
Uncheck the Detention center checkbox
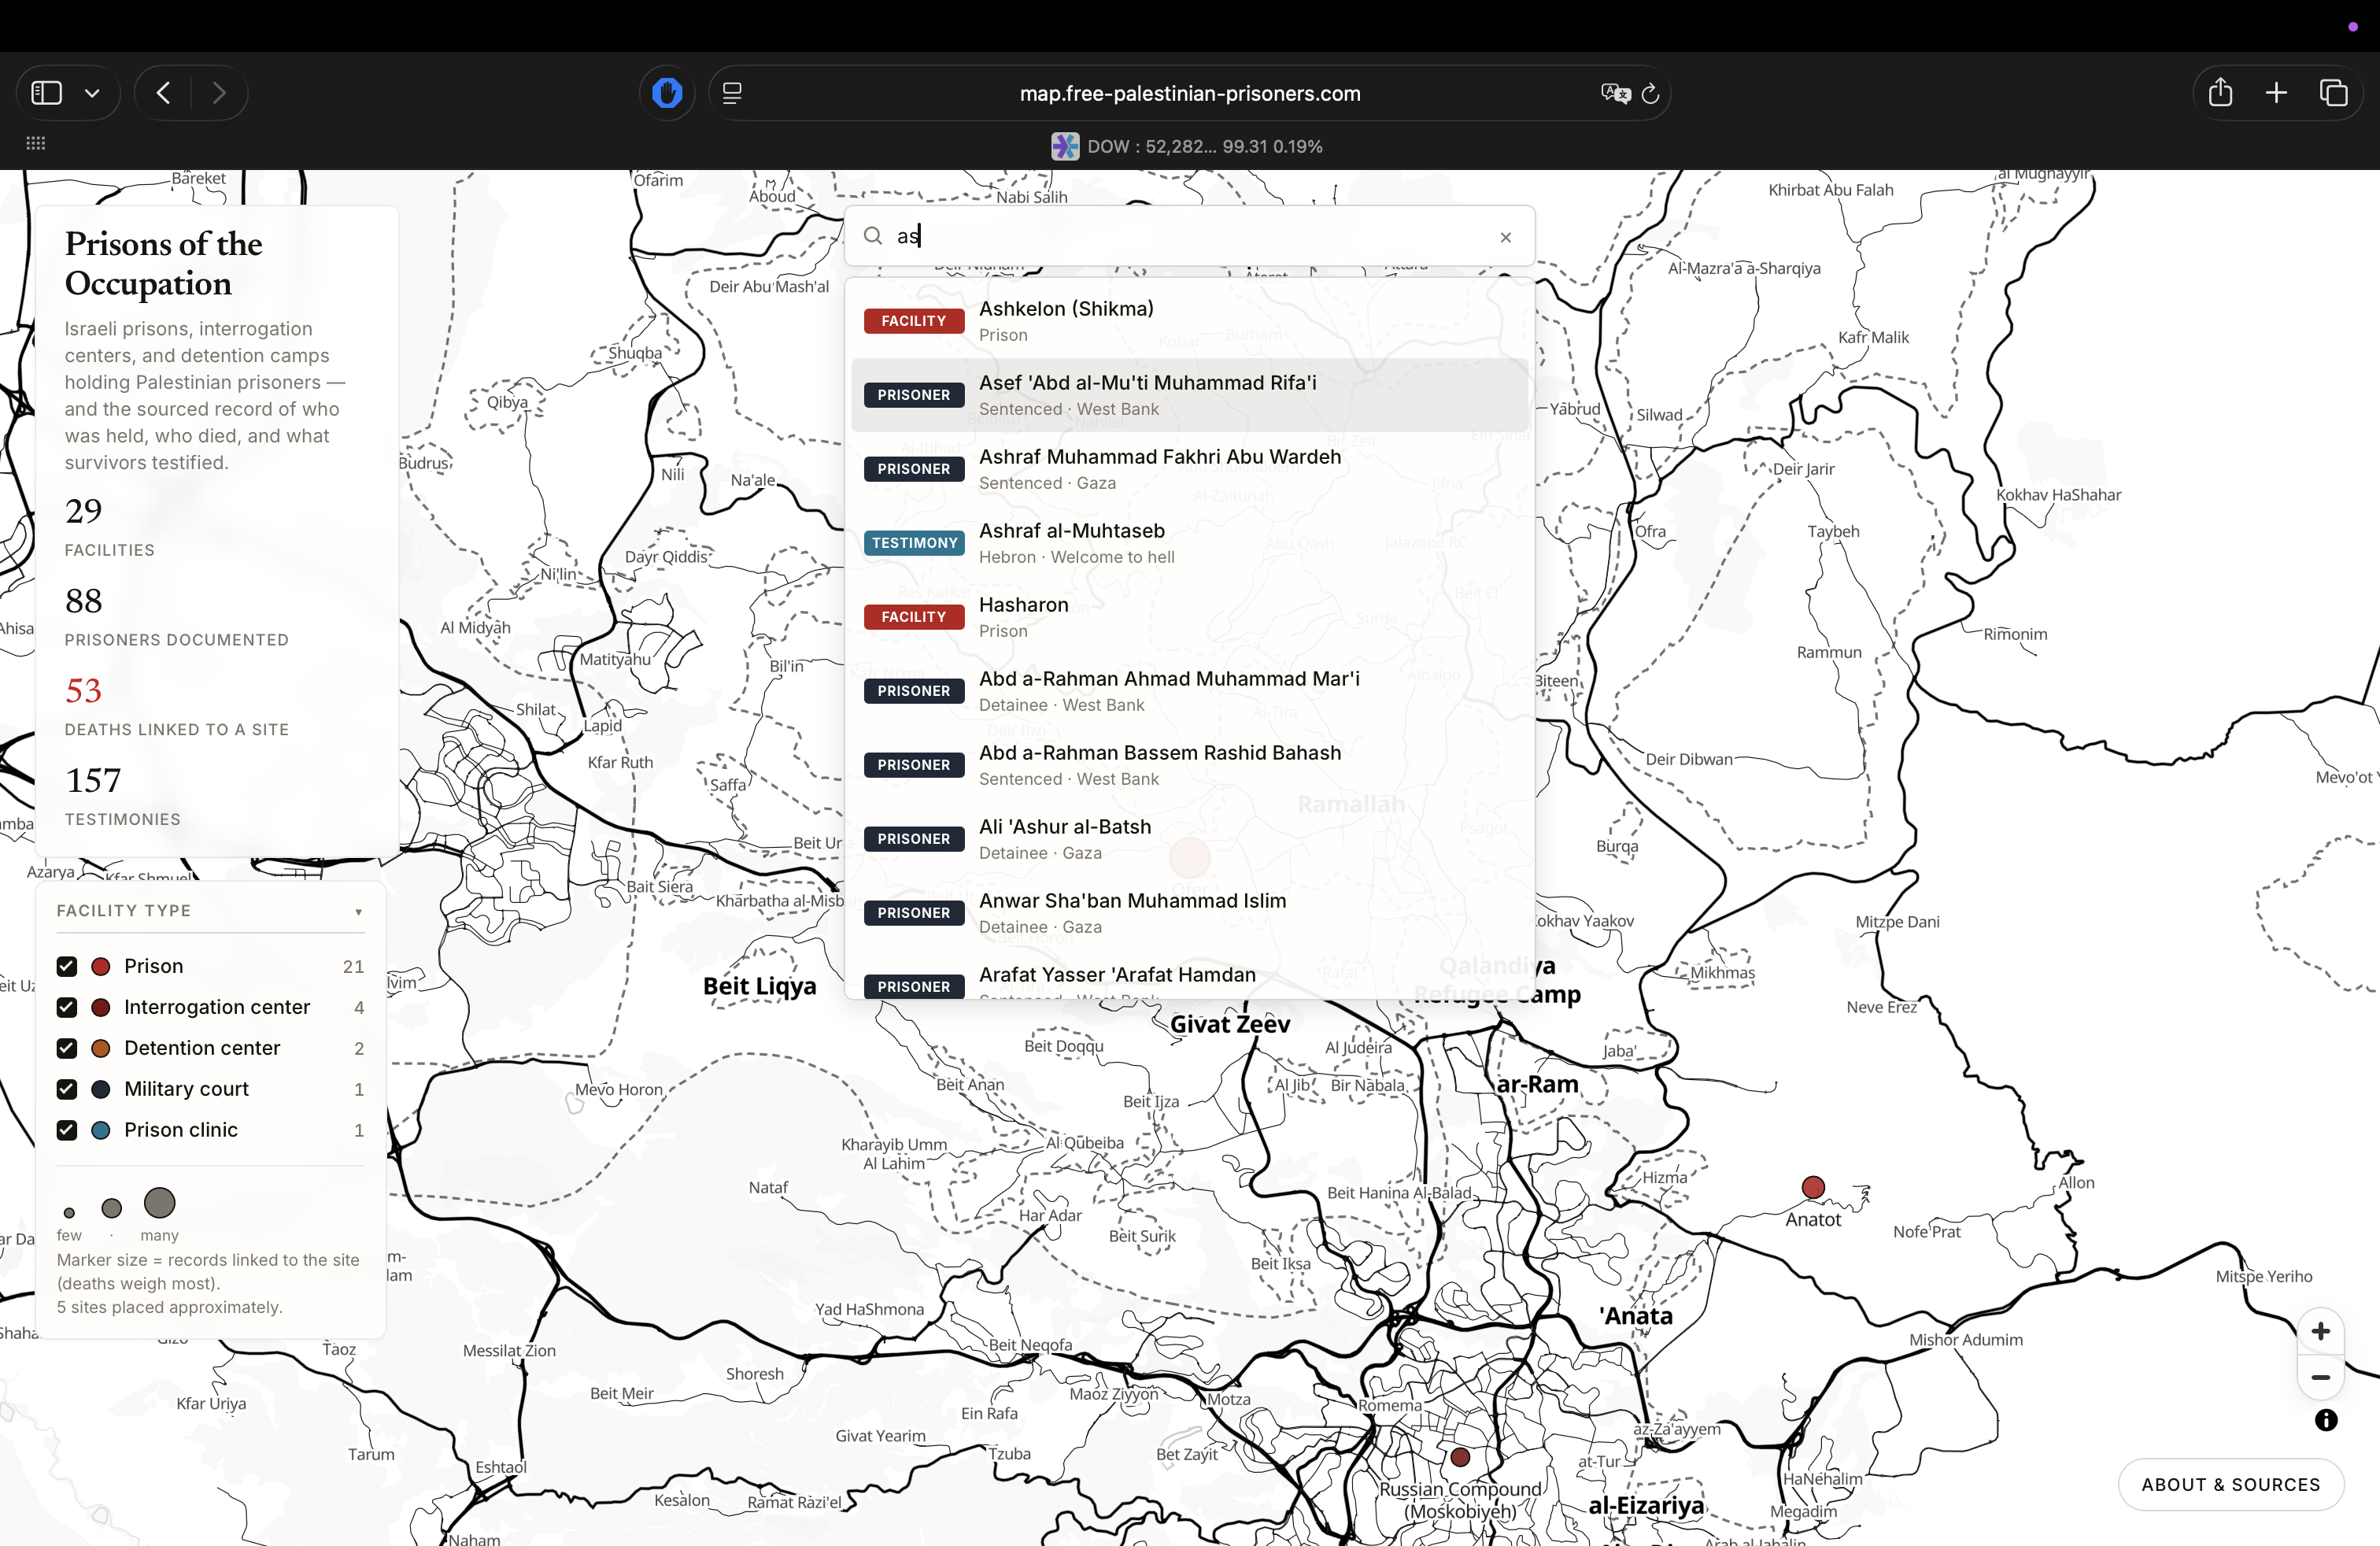pos(67,1048)
